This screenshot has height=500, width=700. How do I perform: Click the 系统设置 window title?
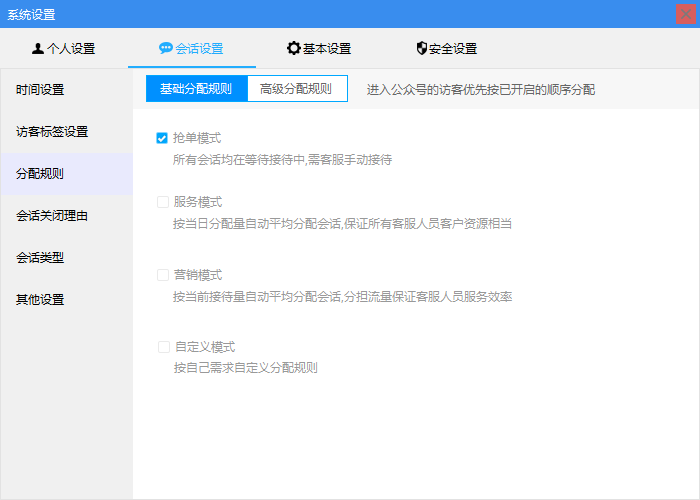pyautogui.click(x=31, y=14)
